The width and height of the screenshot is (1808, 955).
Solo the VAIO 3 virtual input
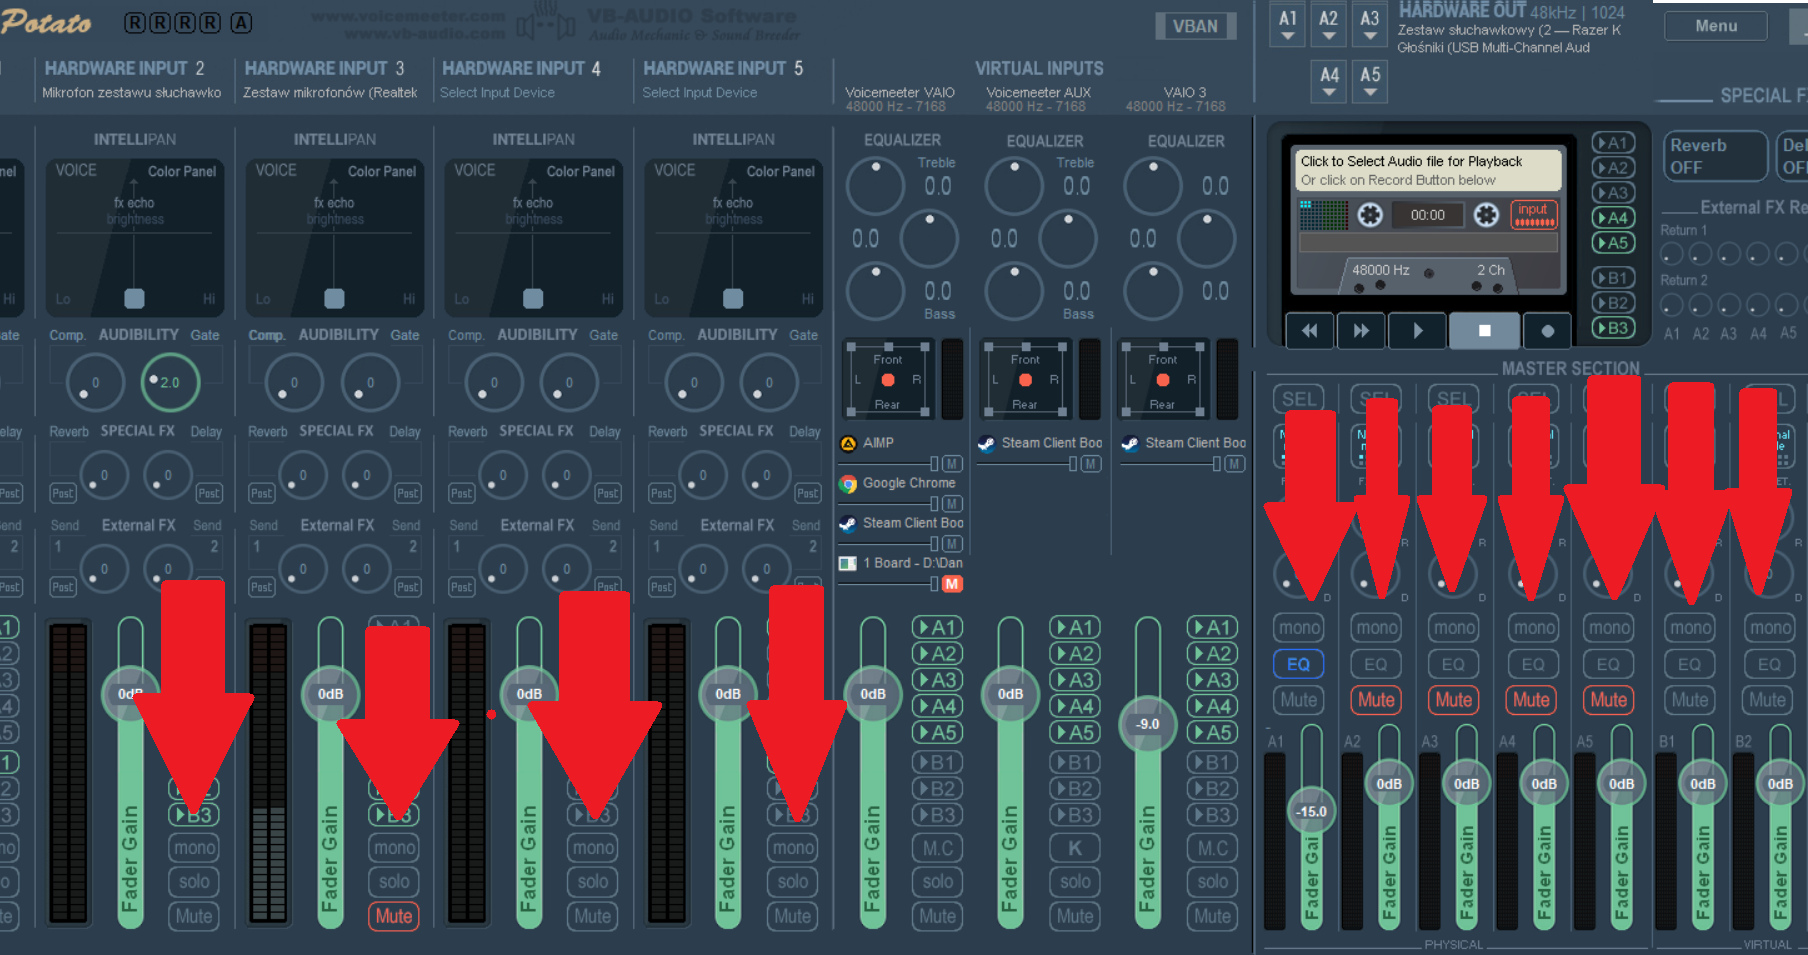(x=1212, y=882)
